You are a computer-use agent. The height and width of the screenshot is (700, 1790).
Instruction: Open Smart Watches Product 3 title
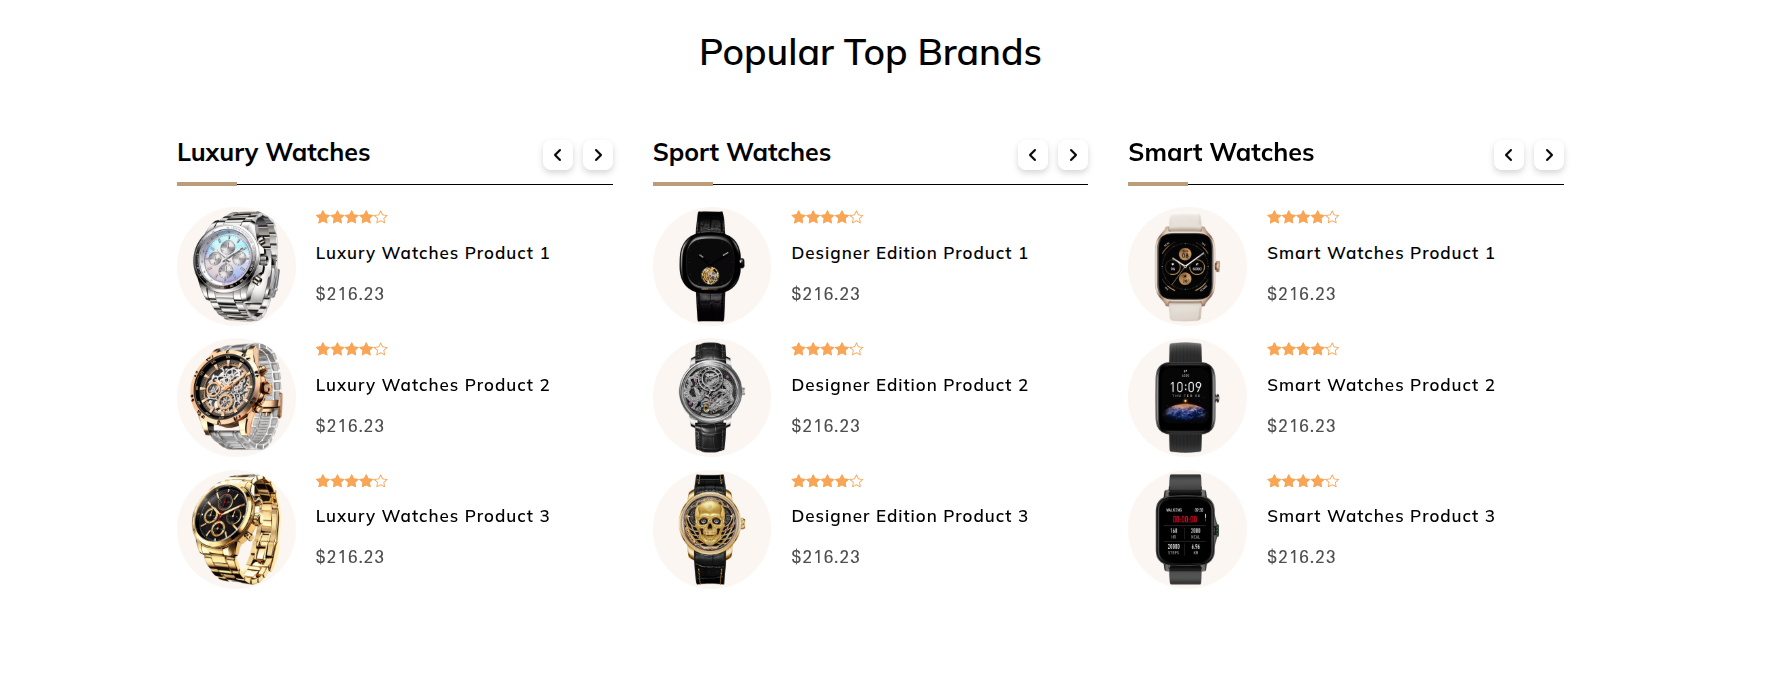coord(1380,516)
